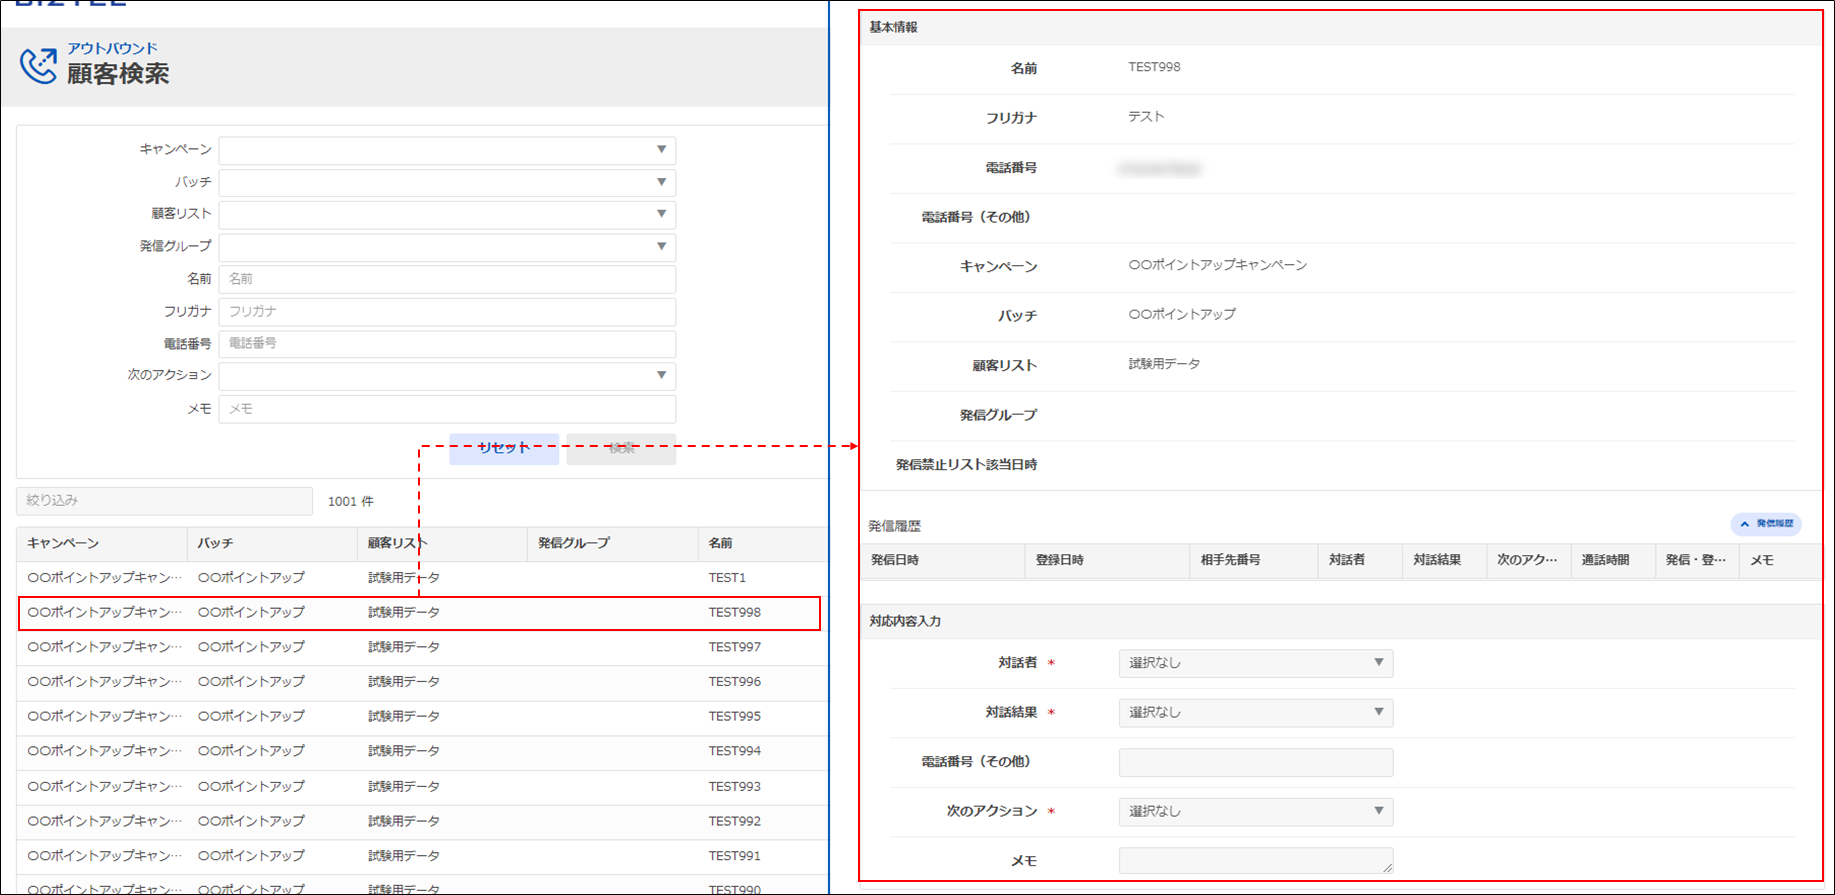1835x895 pixels.
Task: Sort by 名前 column header in customer table
Action: (763, 544)
